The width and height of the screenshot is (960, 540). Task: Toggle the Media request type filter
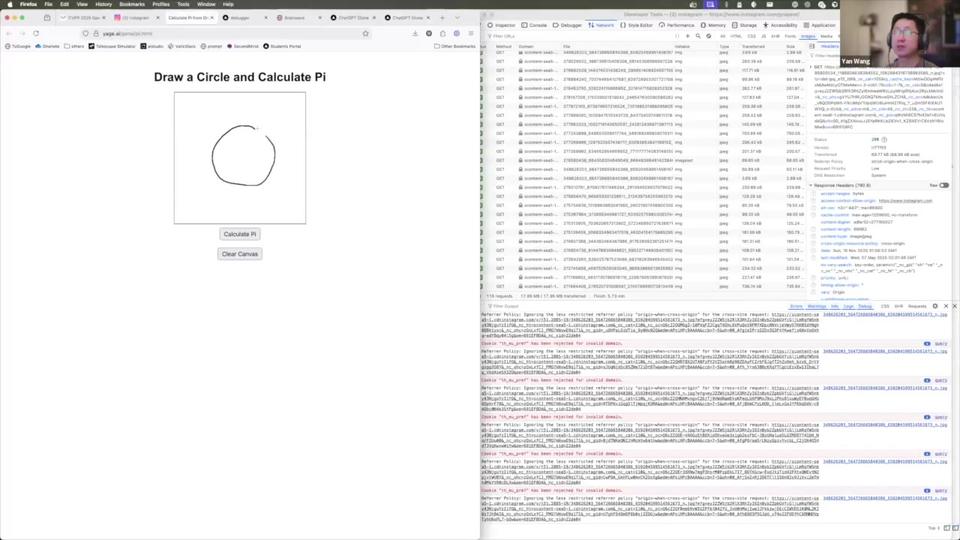[826, 36]
